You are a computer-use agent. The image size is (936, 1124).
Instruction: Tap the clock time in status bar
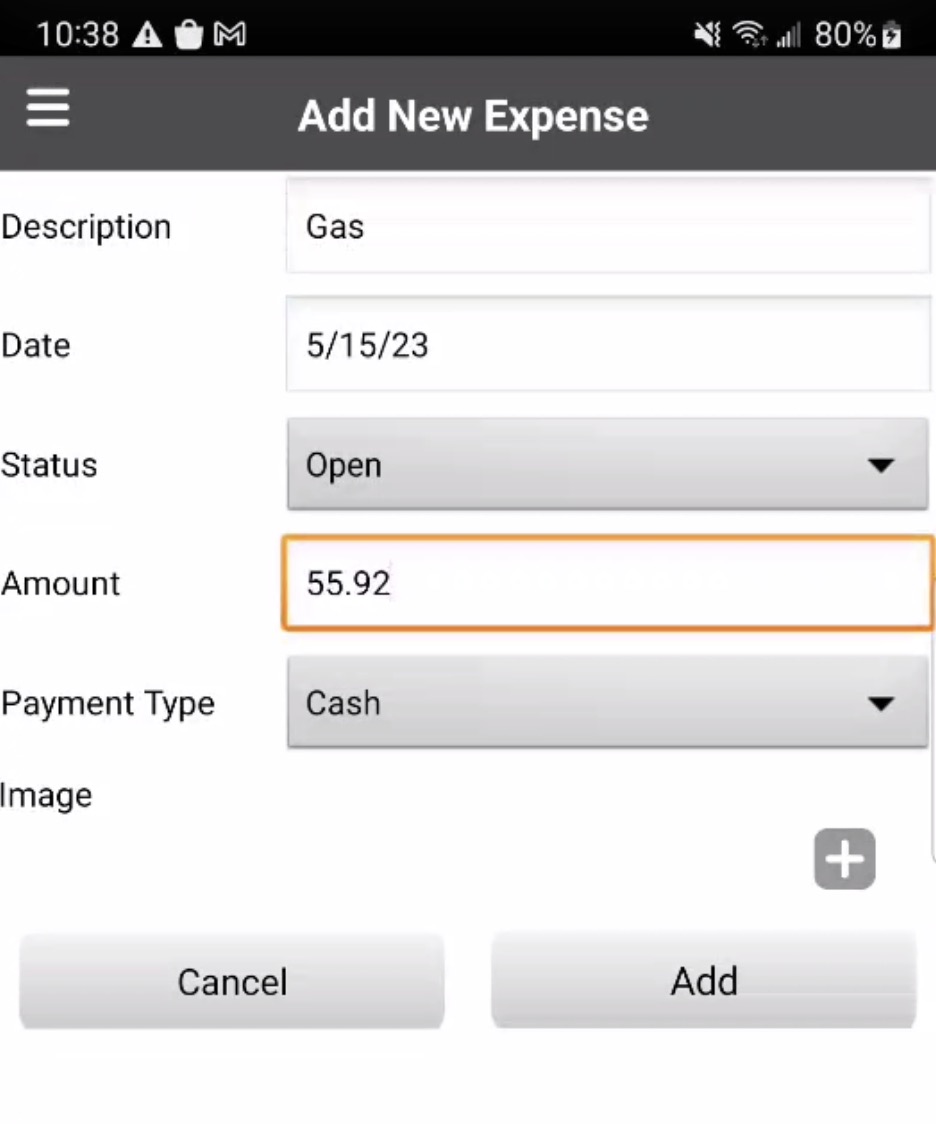point(78,36)
